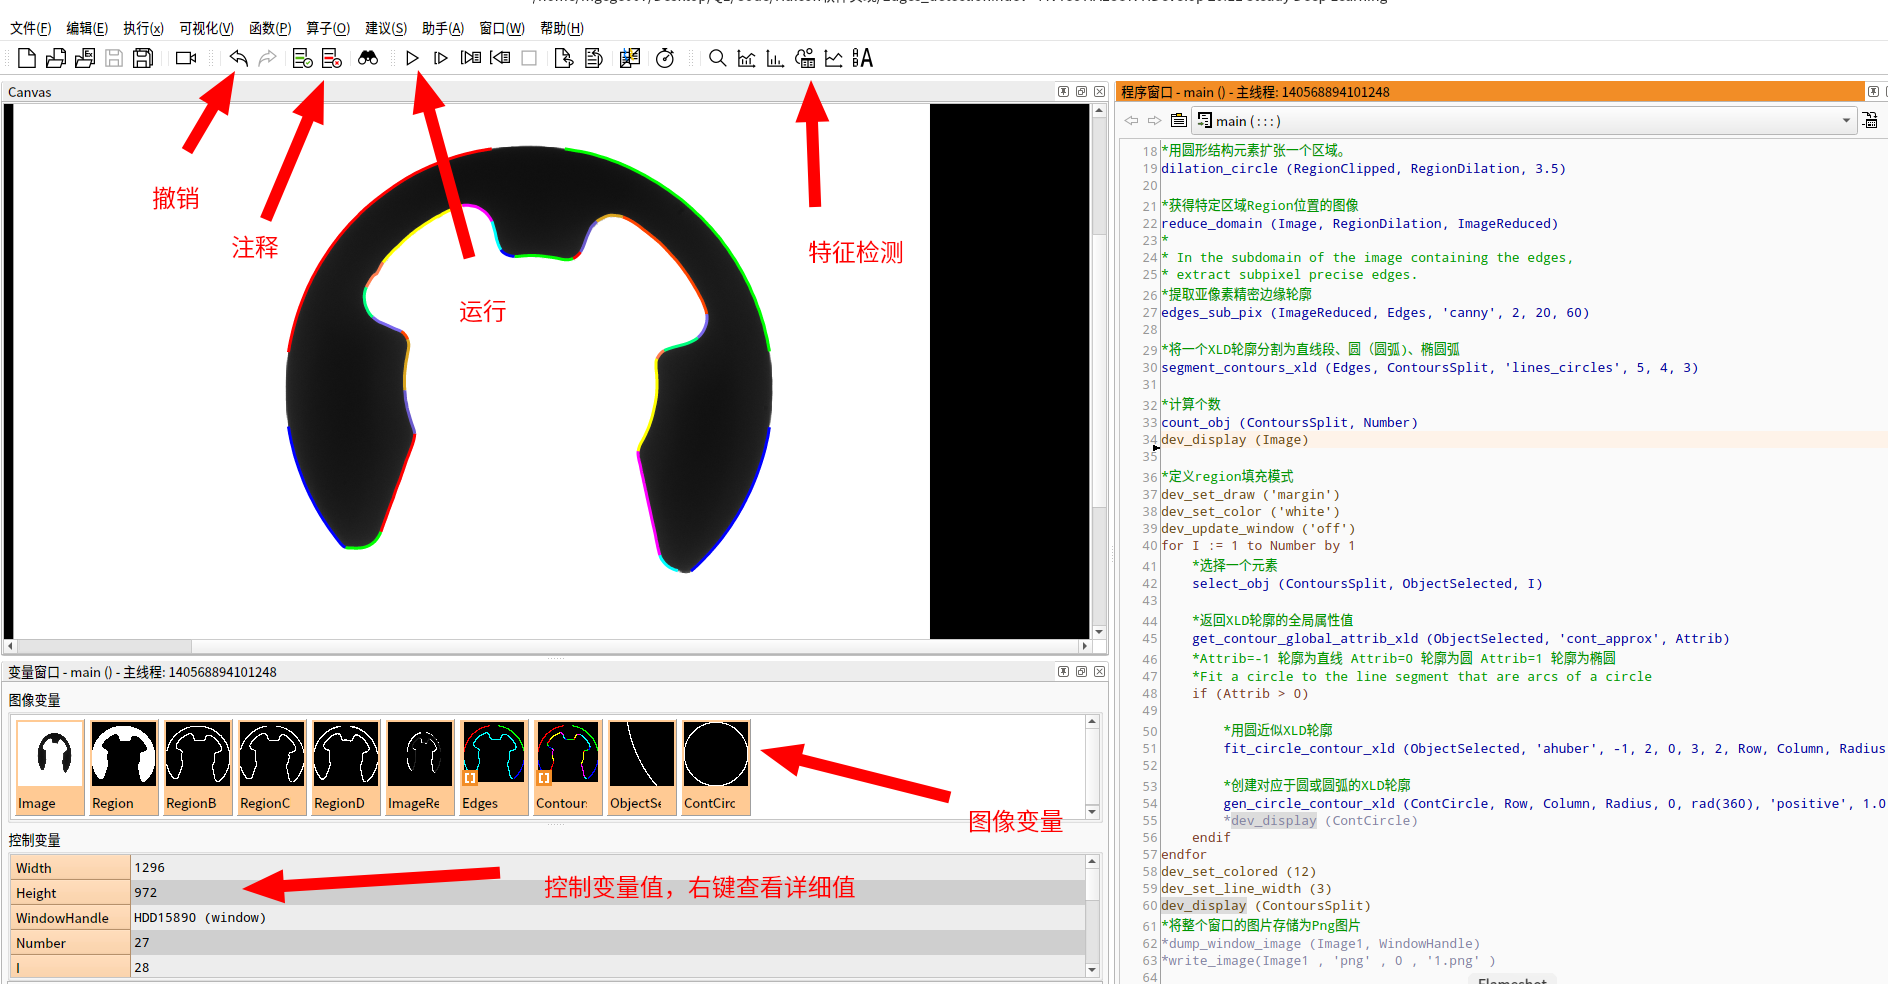Click the procedure list icon beside main
Screen dimensions: 1888x984
1179,120
